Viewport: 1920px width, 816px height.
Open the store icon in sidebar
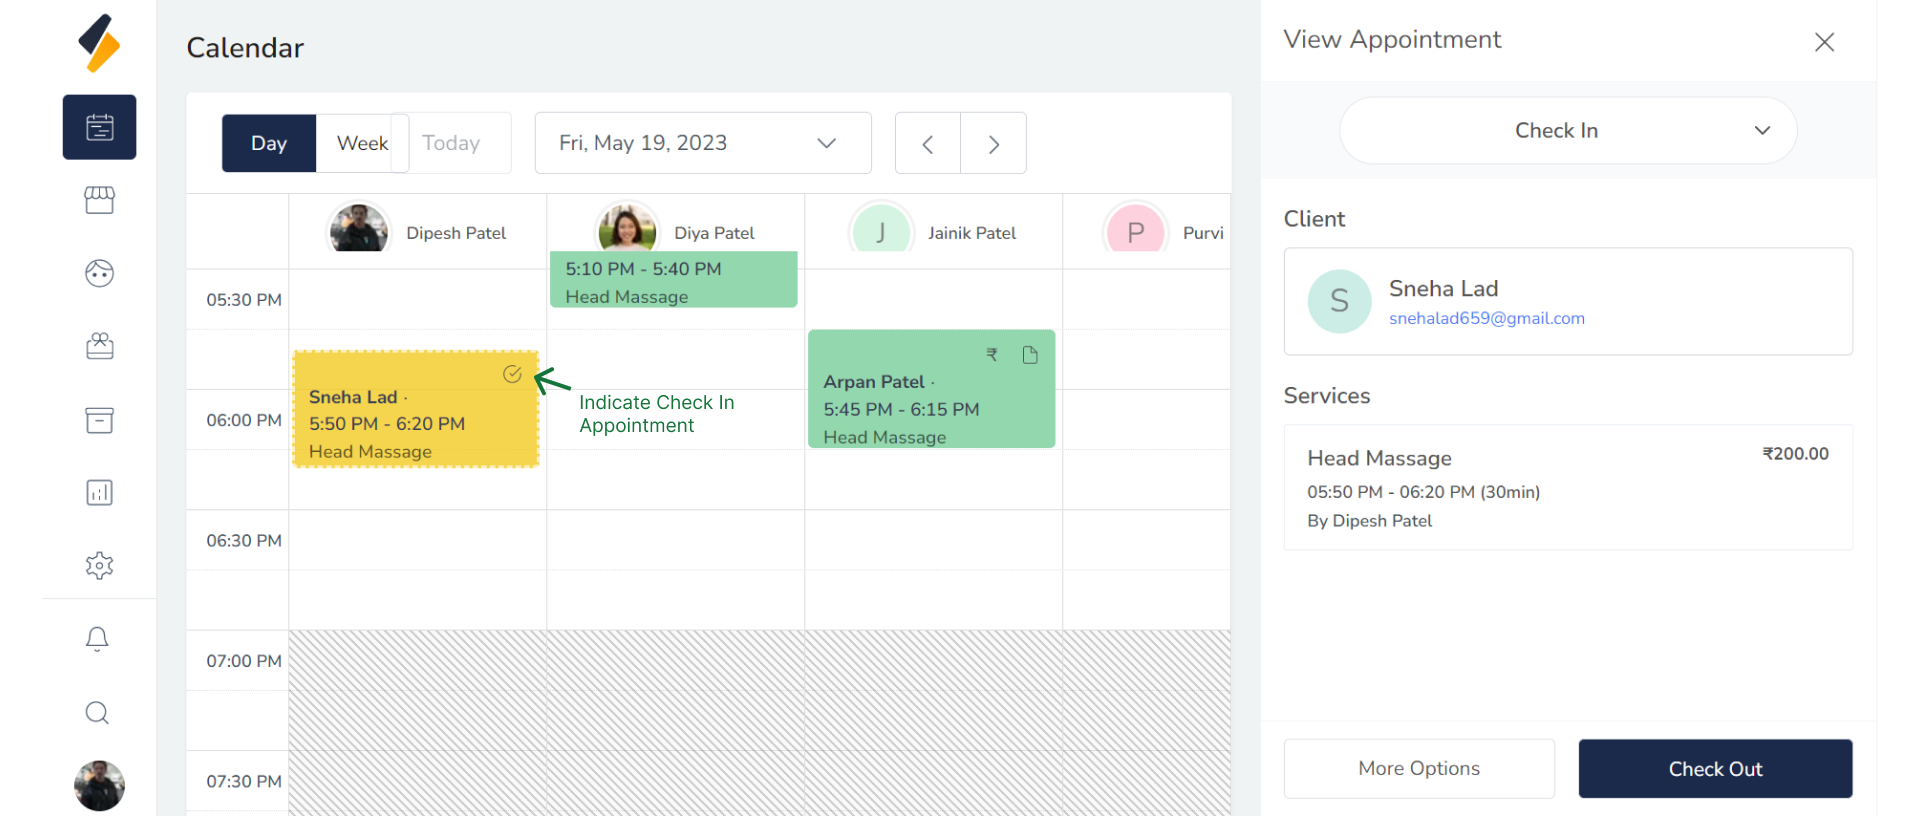click(x=99, y=200)
